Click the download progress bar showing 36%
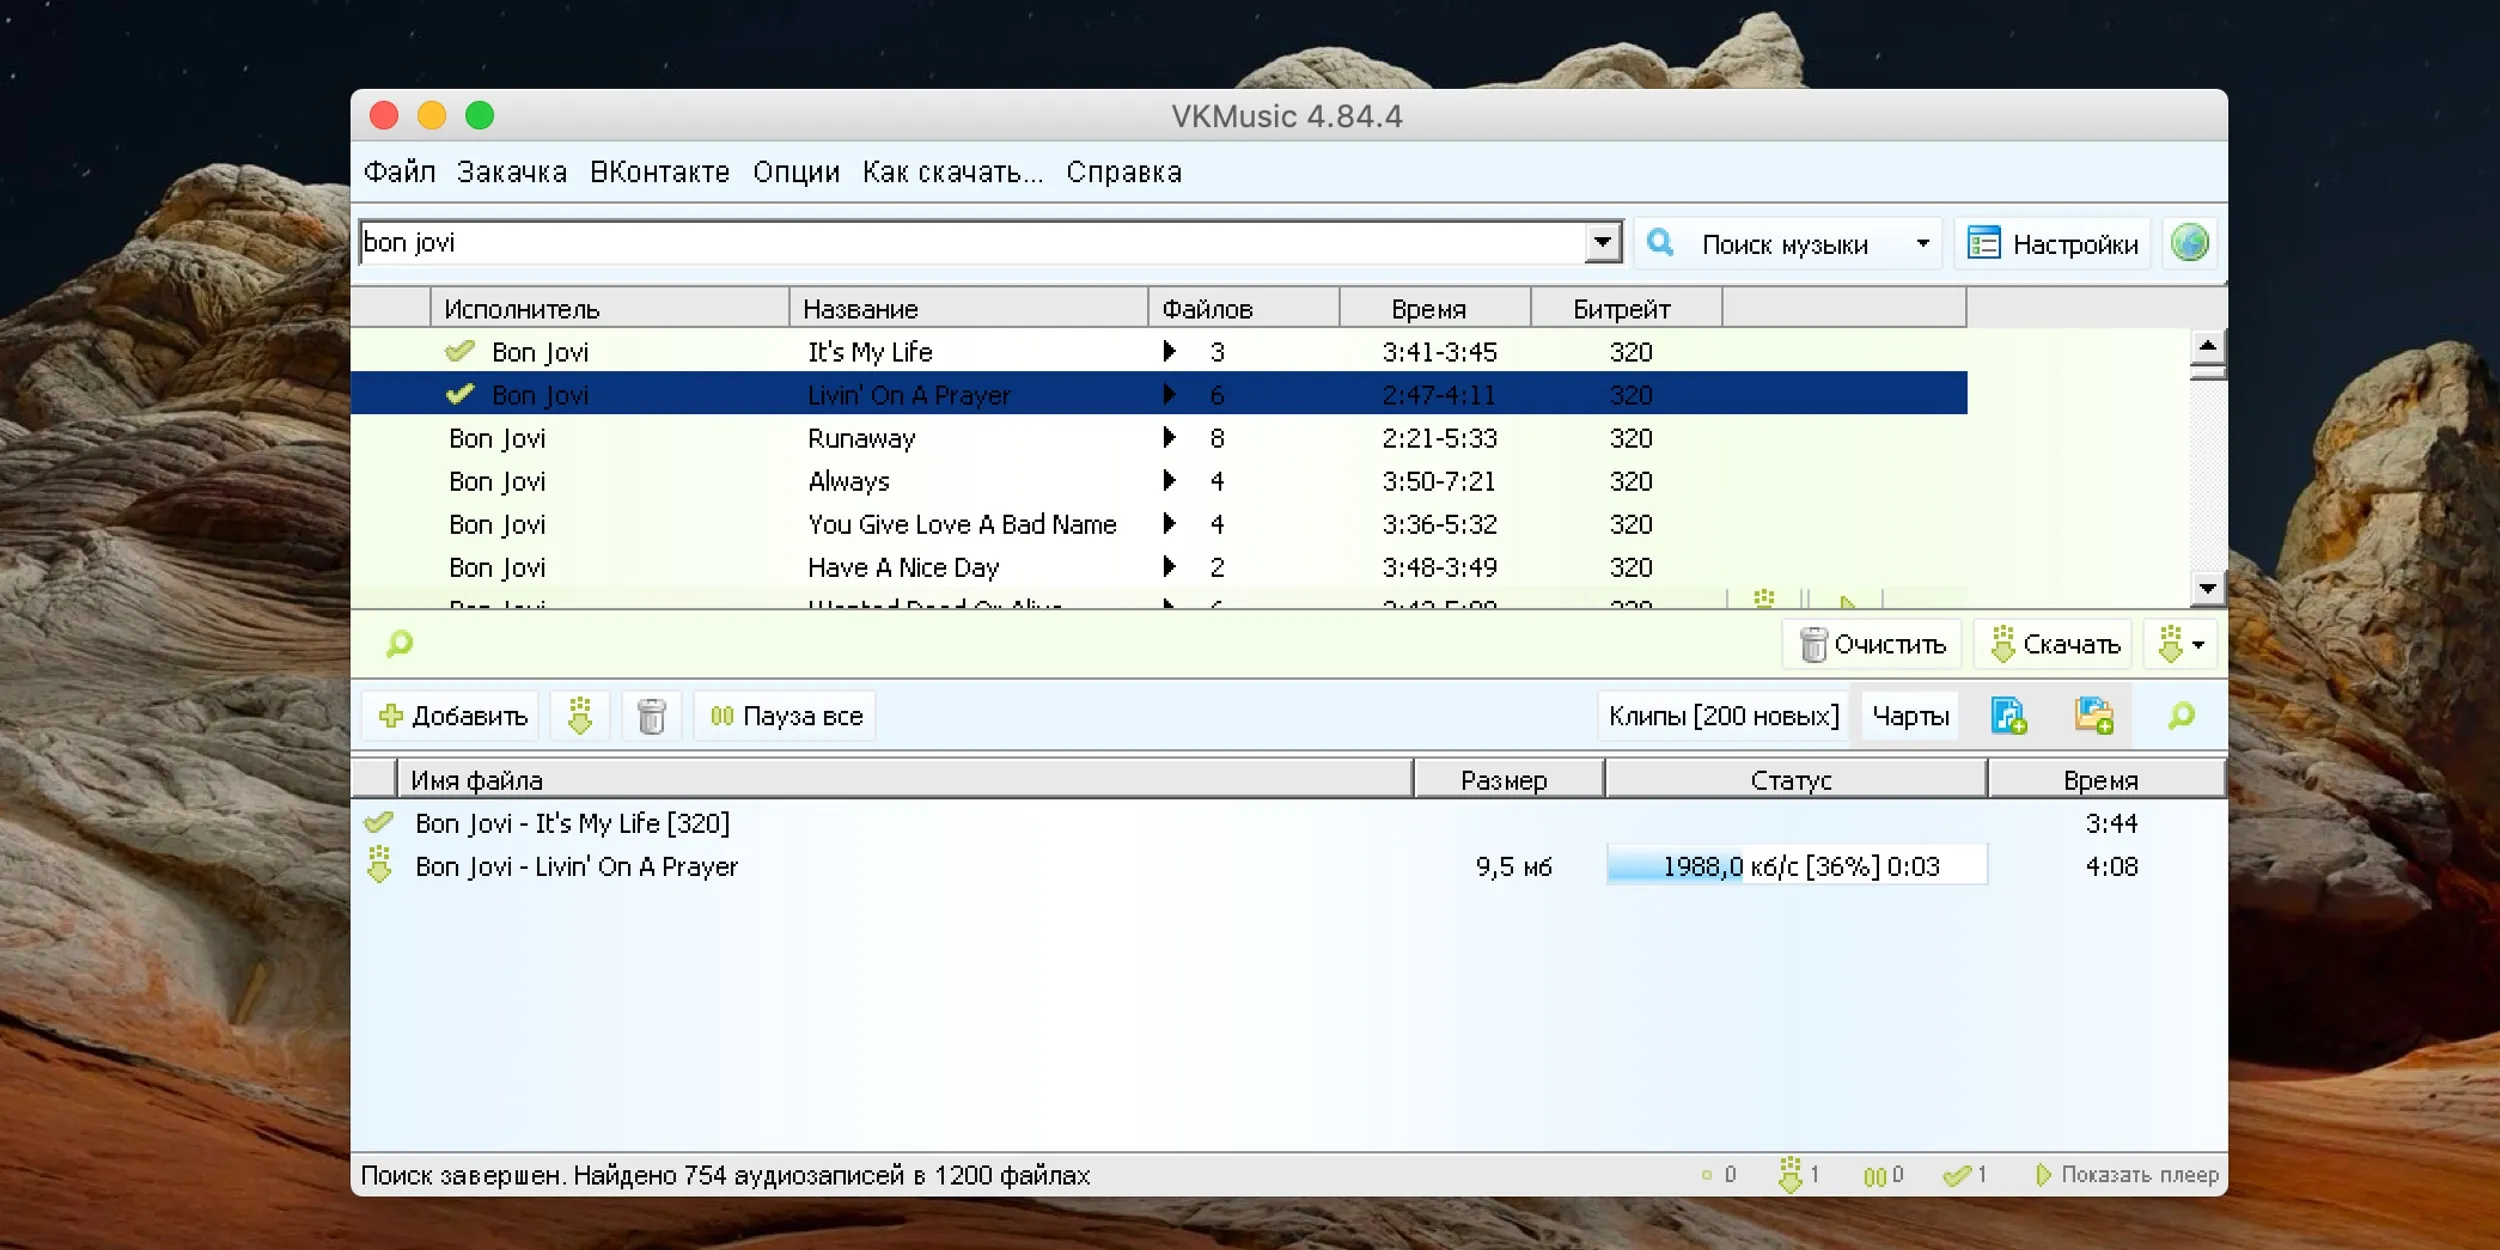This screenshot has width=2500, height=1250. click(1797, 865)
